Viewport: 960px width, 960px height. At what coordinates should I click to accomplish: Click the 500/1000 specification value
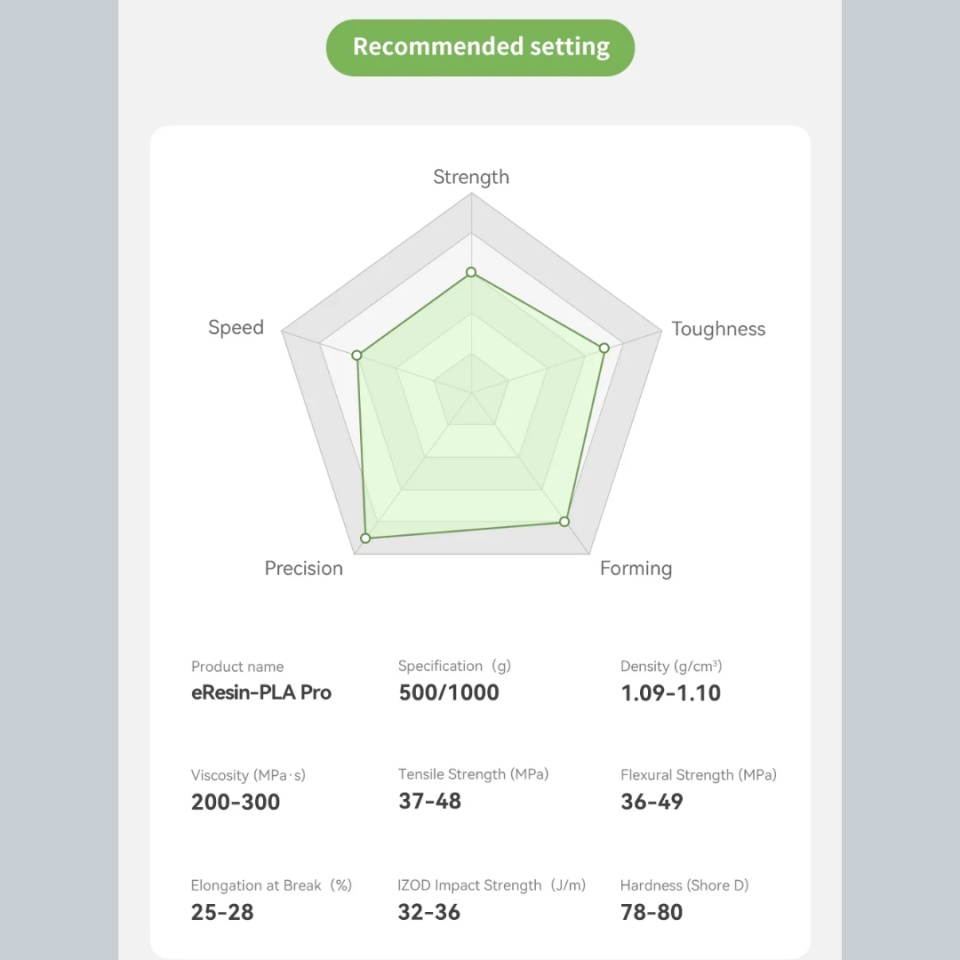[x=449, y=692]
